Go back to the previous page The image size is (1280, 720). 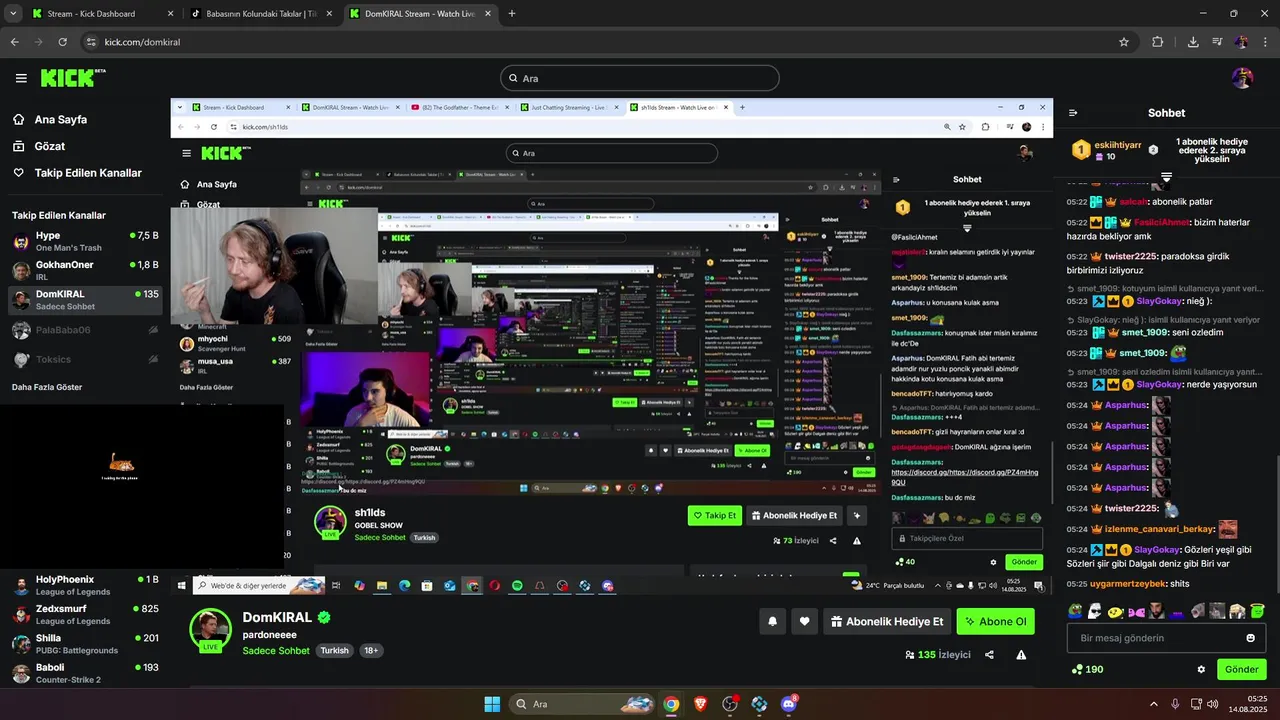pos(14,42)
